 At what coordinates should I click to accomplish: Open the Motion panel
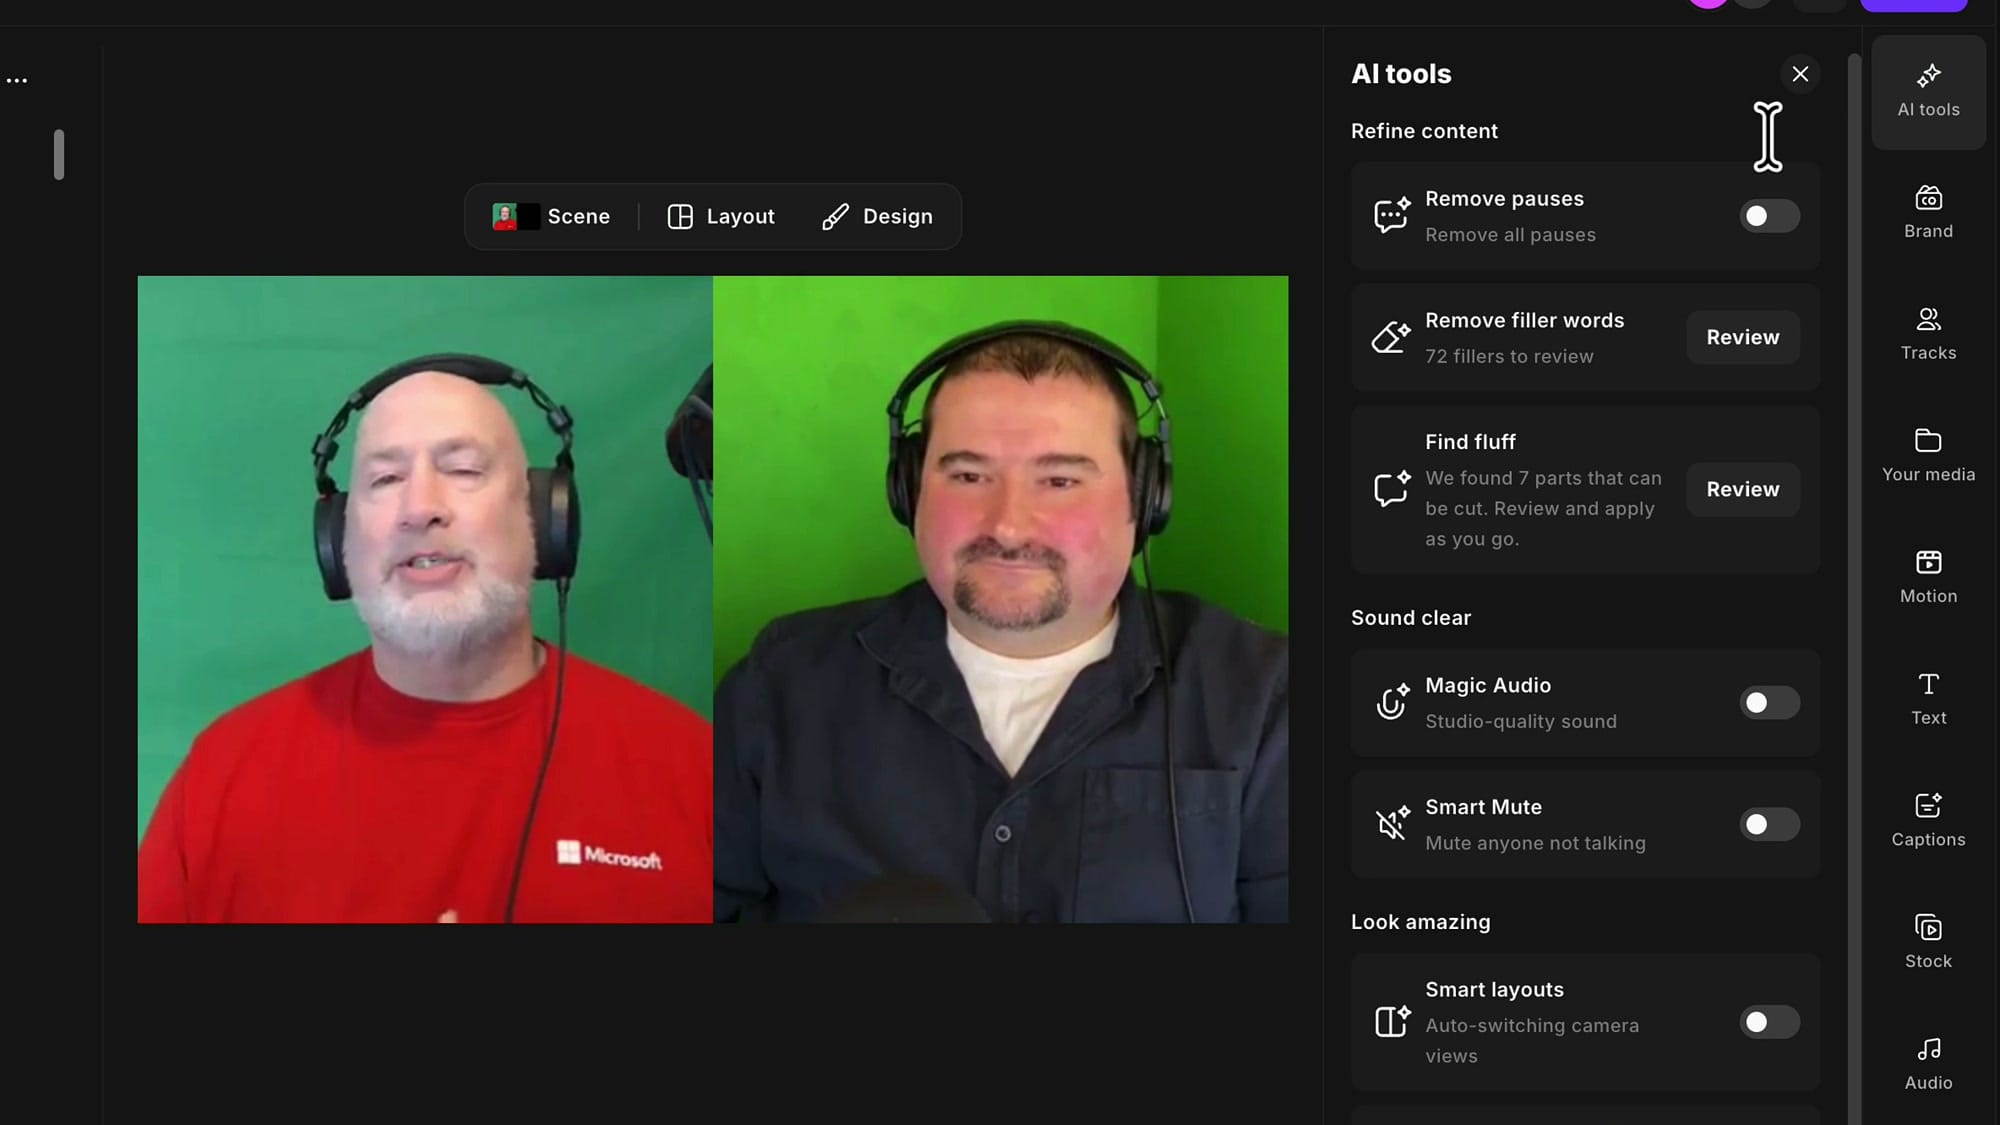click(1928, 578)
